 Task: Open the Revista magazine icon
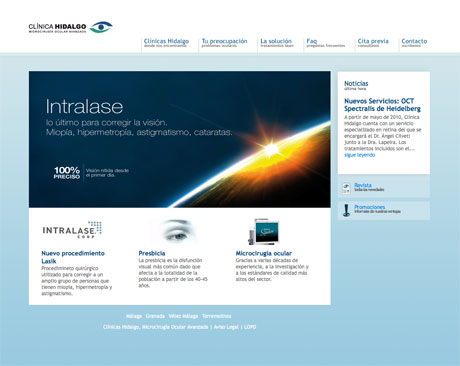coord(347,188)
